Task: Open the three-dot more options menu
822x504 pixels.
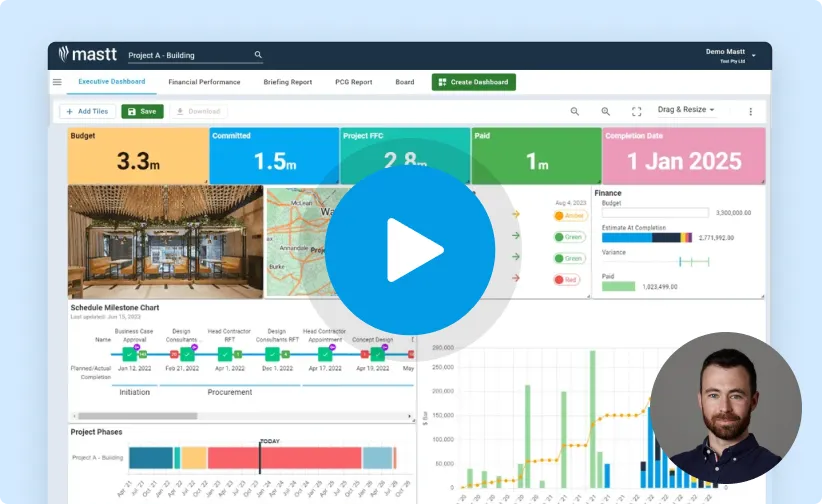Action: coord(751,111)
